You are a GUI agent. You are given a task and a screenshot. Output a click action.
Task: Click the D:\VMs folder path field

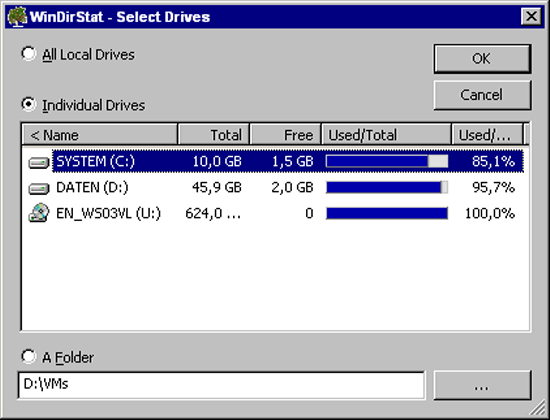tap(221, 385)
